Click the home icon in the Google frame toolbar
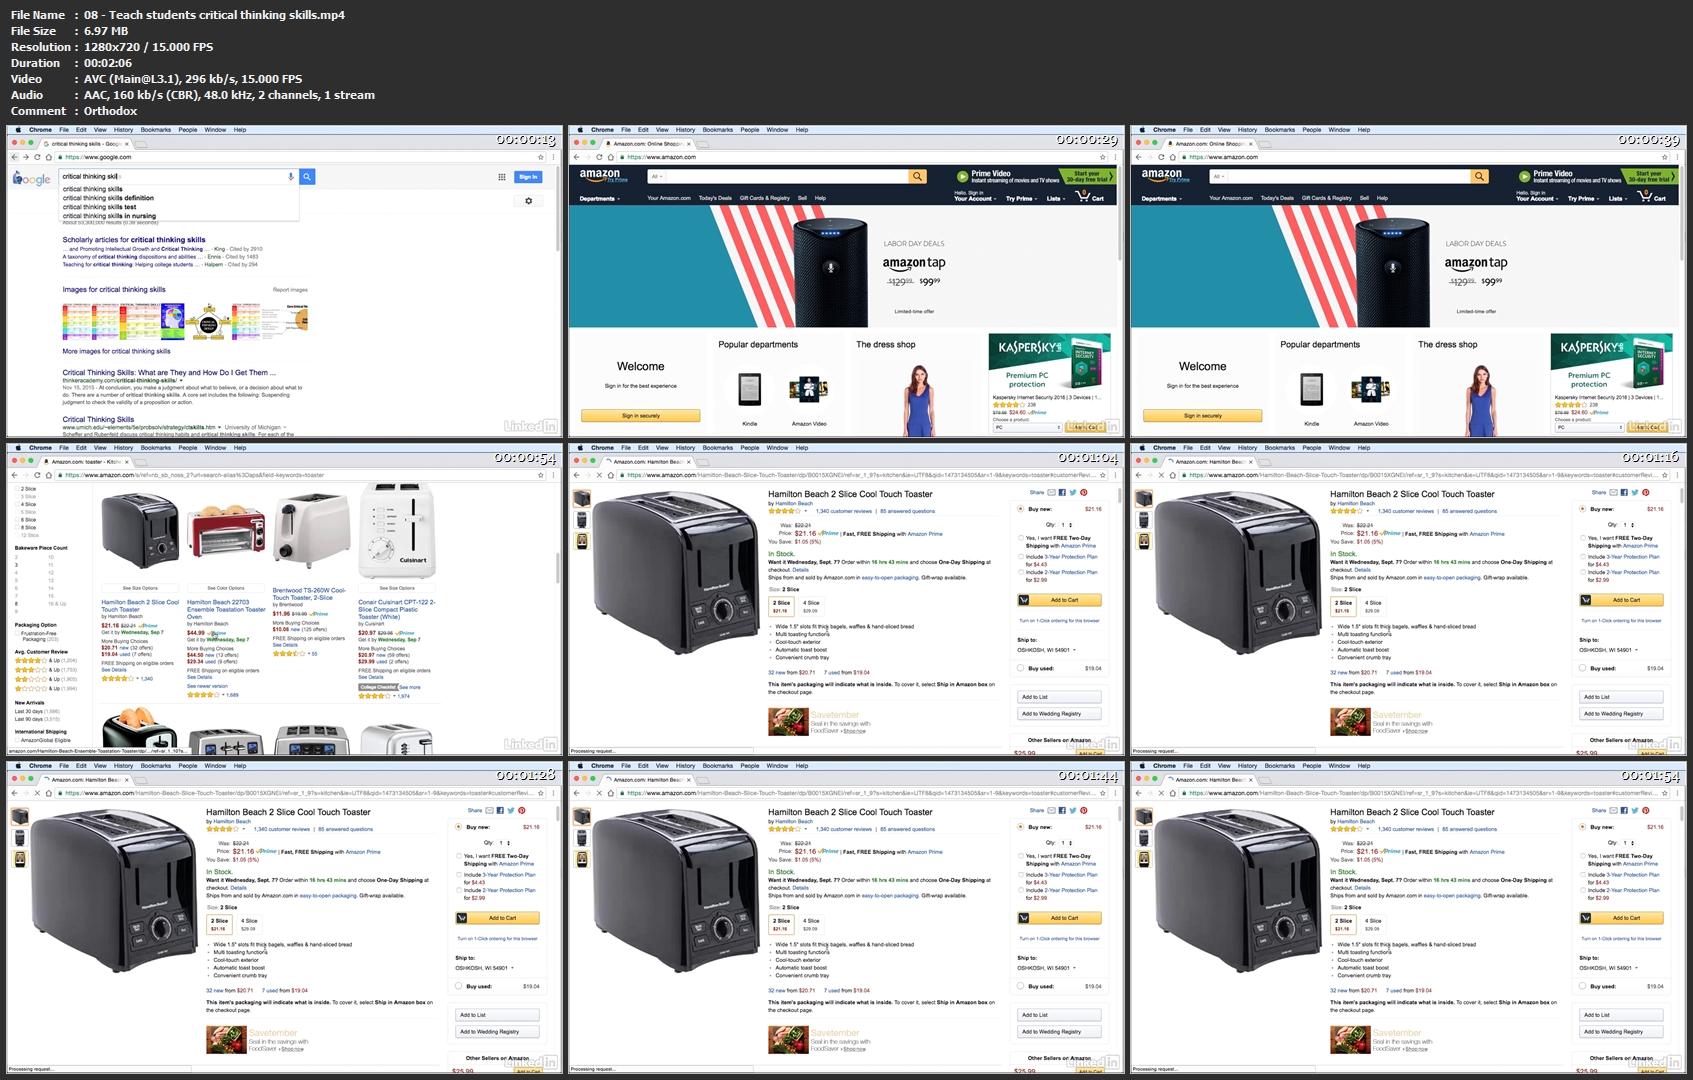 (49, 157)
